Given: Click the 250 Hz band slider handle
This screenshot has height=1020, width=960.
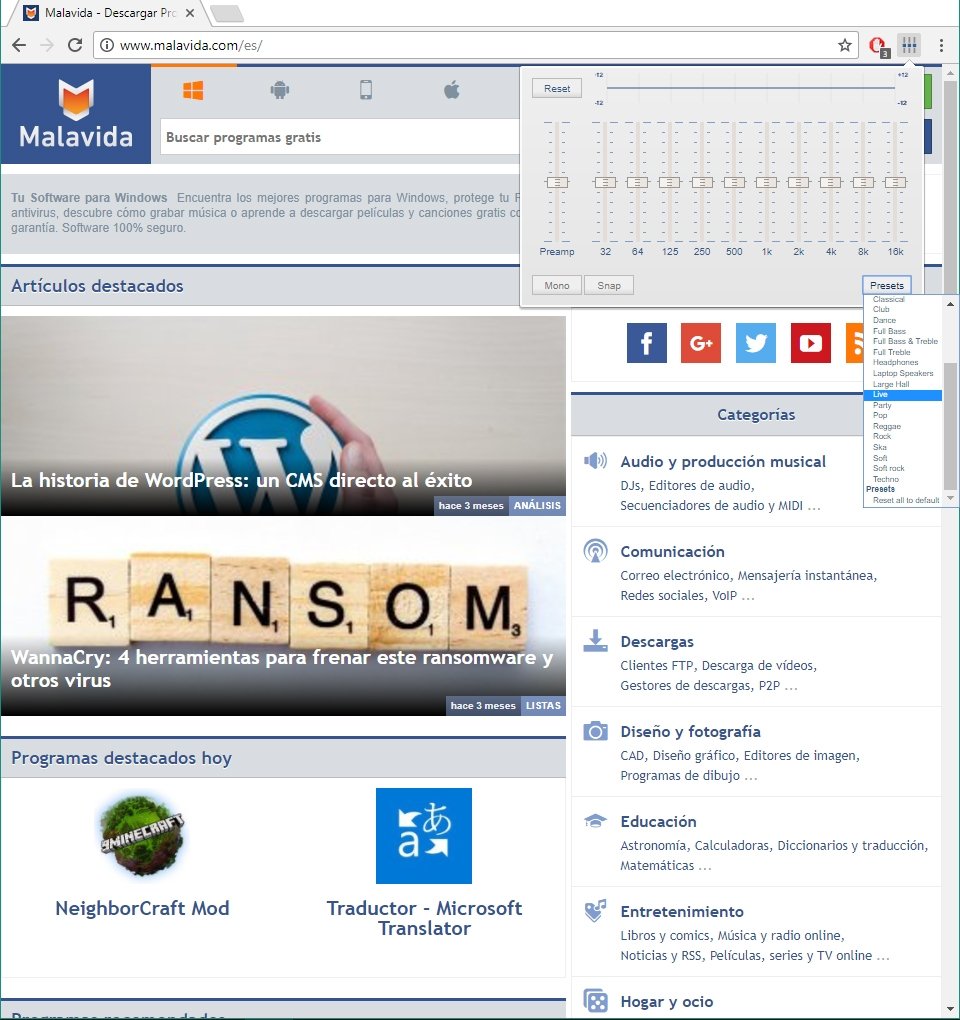Looking at the screenshot, I should click(702, 182).
